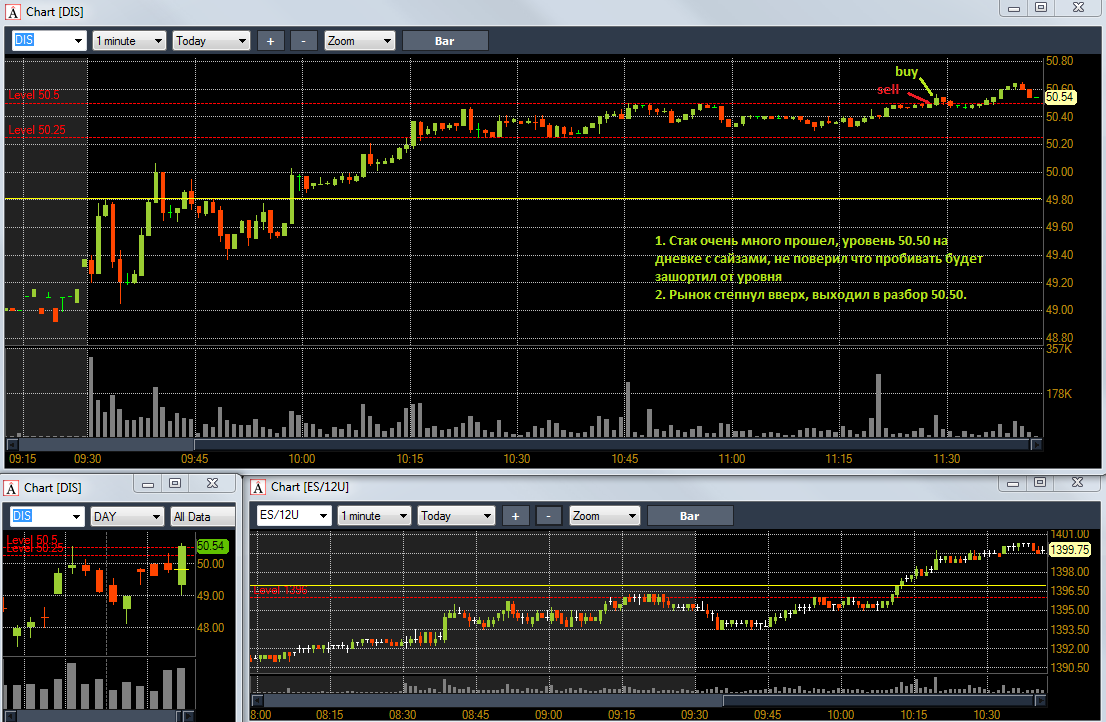Click the plus zoom-in button in top DIS chart
The width and height of the screenshot is (1106, 722).
270,41
